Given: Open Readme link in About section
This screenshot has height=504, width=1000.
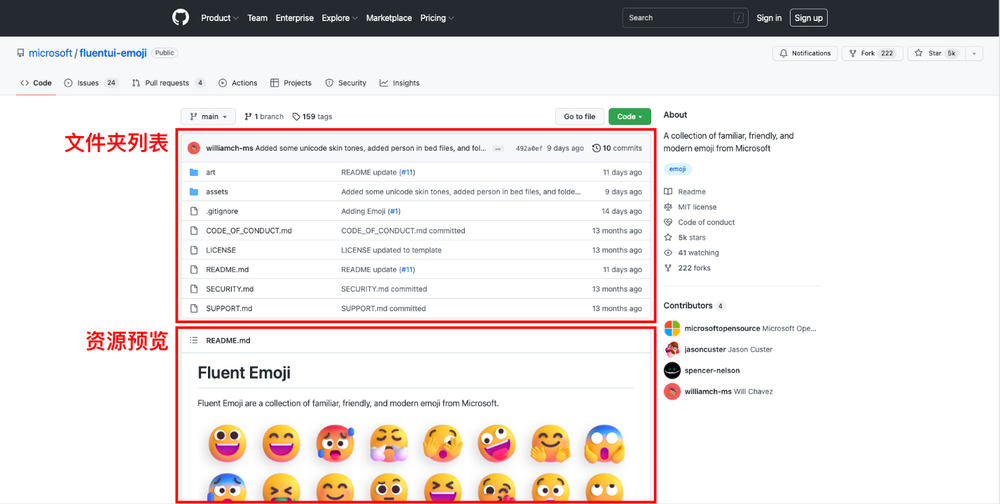Looking at the screenshot, I should click(685, 191).
